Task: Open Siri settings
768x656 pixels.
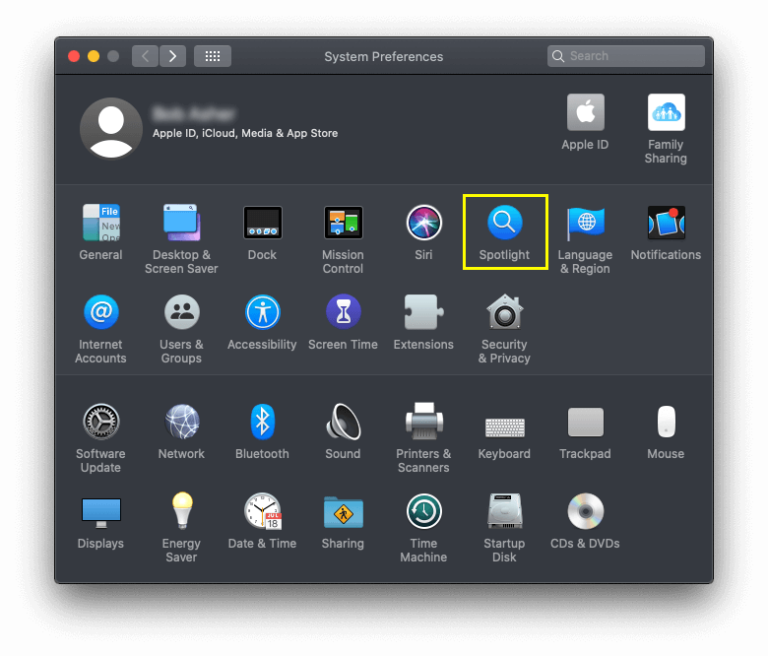Action: tap(424, 223)
